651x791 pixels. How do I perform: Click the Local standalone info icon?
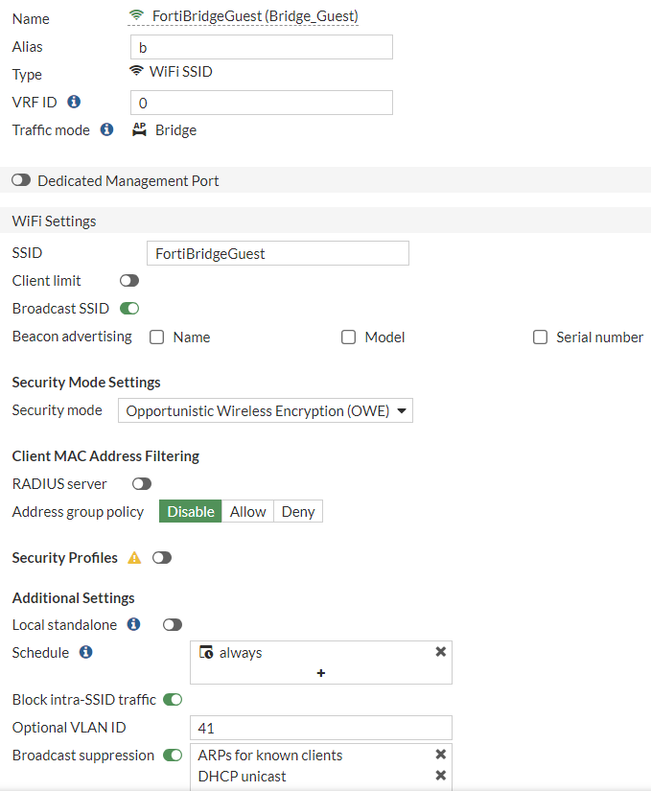[x=134, y=624]
